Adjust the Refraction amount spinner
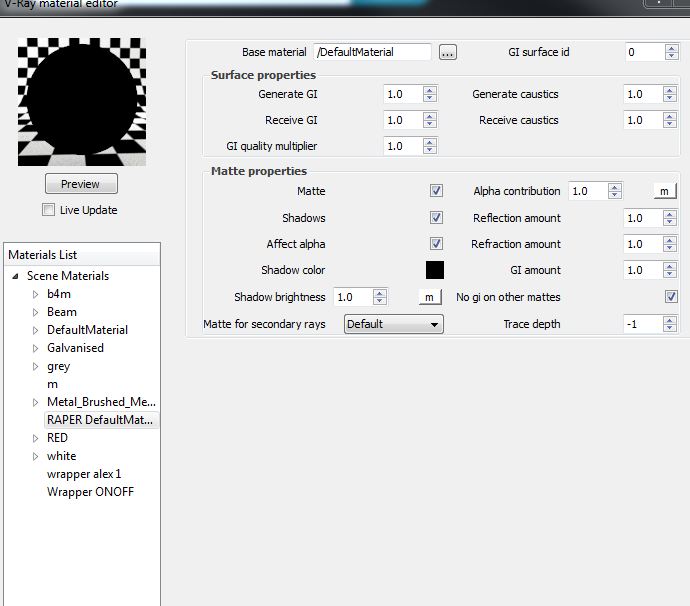This screenshot has height=606, width=690. 670,244
